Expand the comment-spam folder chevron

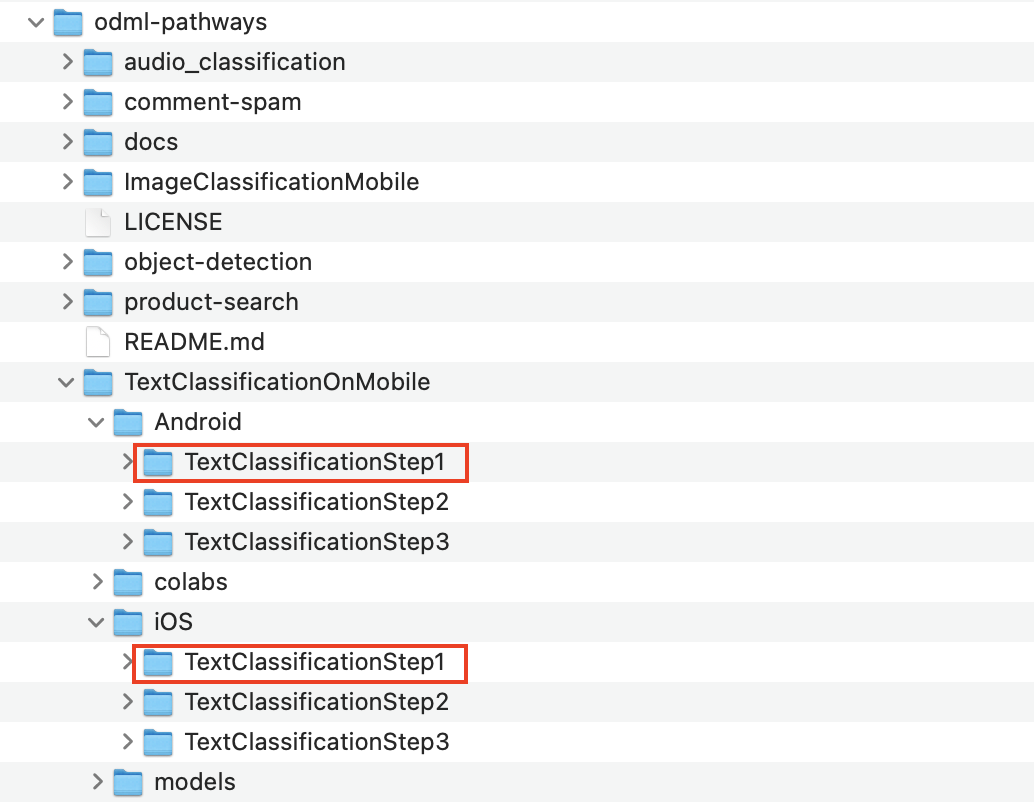(x=67, y=102)
